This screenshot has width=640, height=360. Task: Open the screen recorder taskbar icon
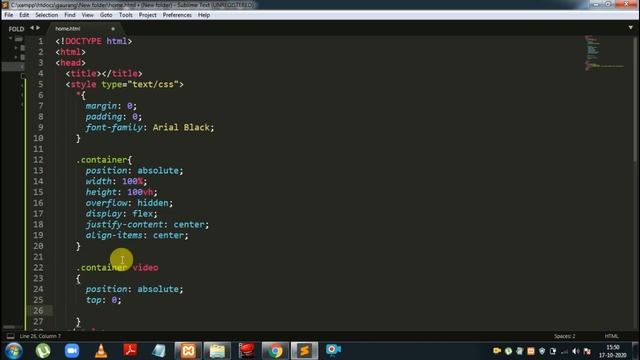tap(333, 351)
